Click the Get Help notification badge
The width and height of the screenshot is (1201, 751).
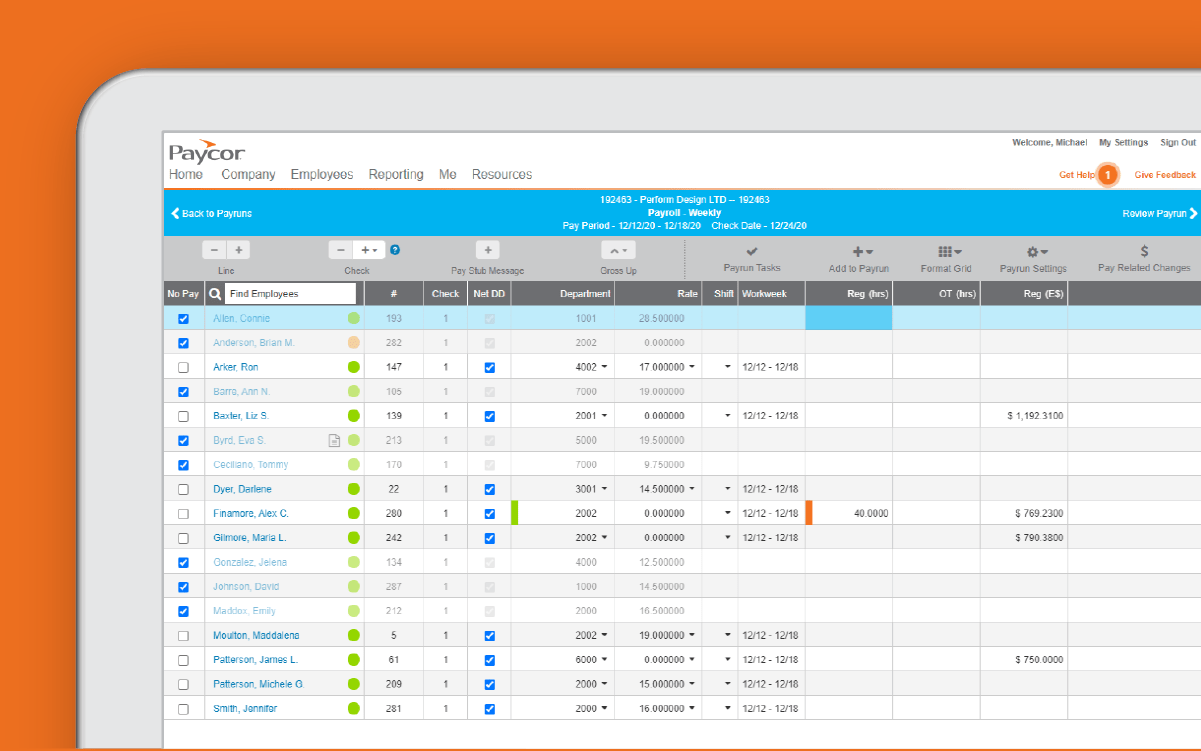tap(1107, 175)
